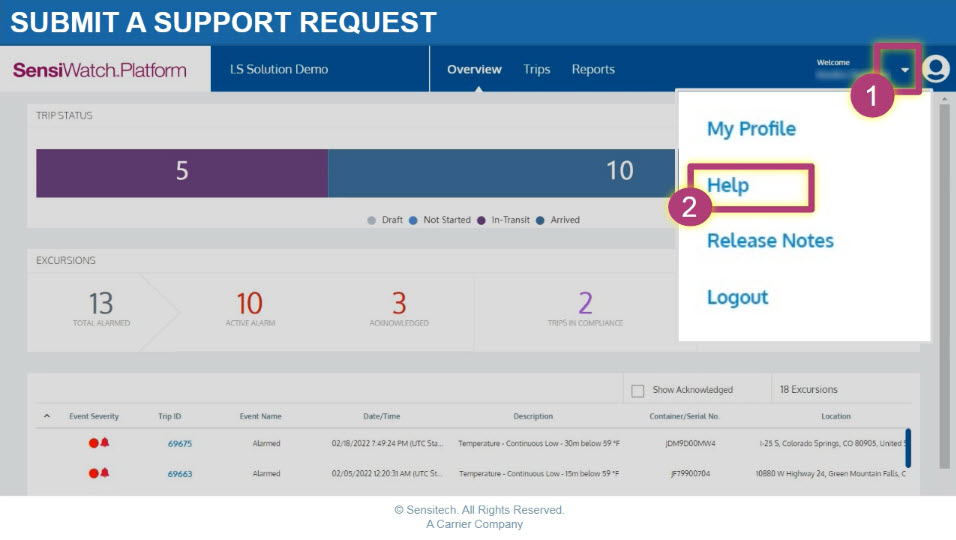Click Logout in the user menu

tap(737, 297)
